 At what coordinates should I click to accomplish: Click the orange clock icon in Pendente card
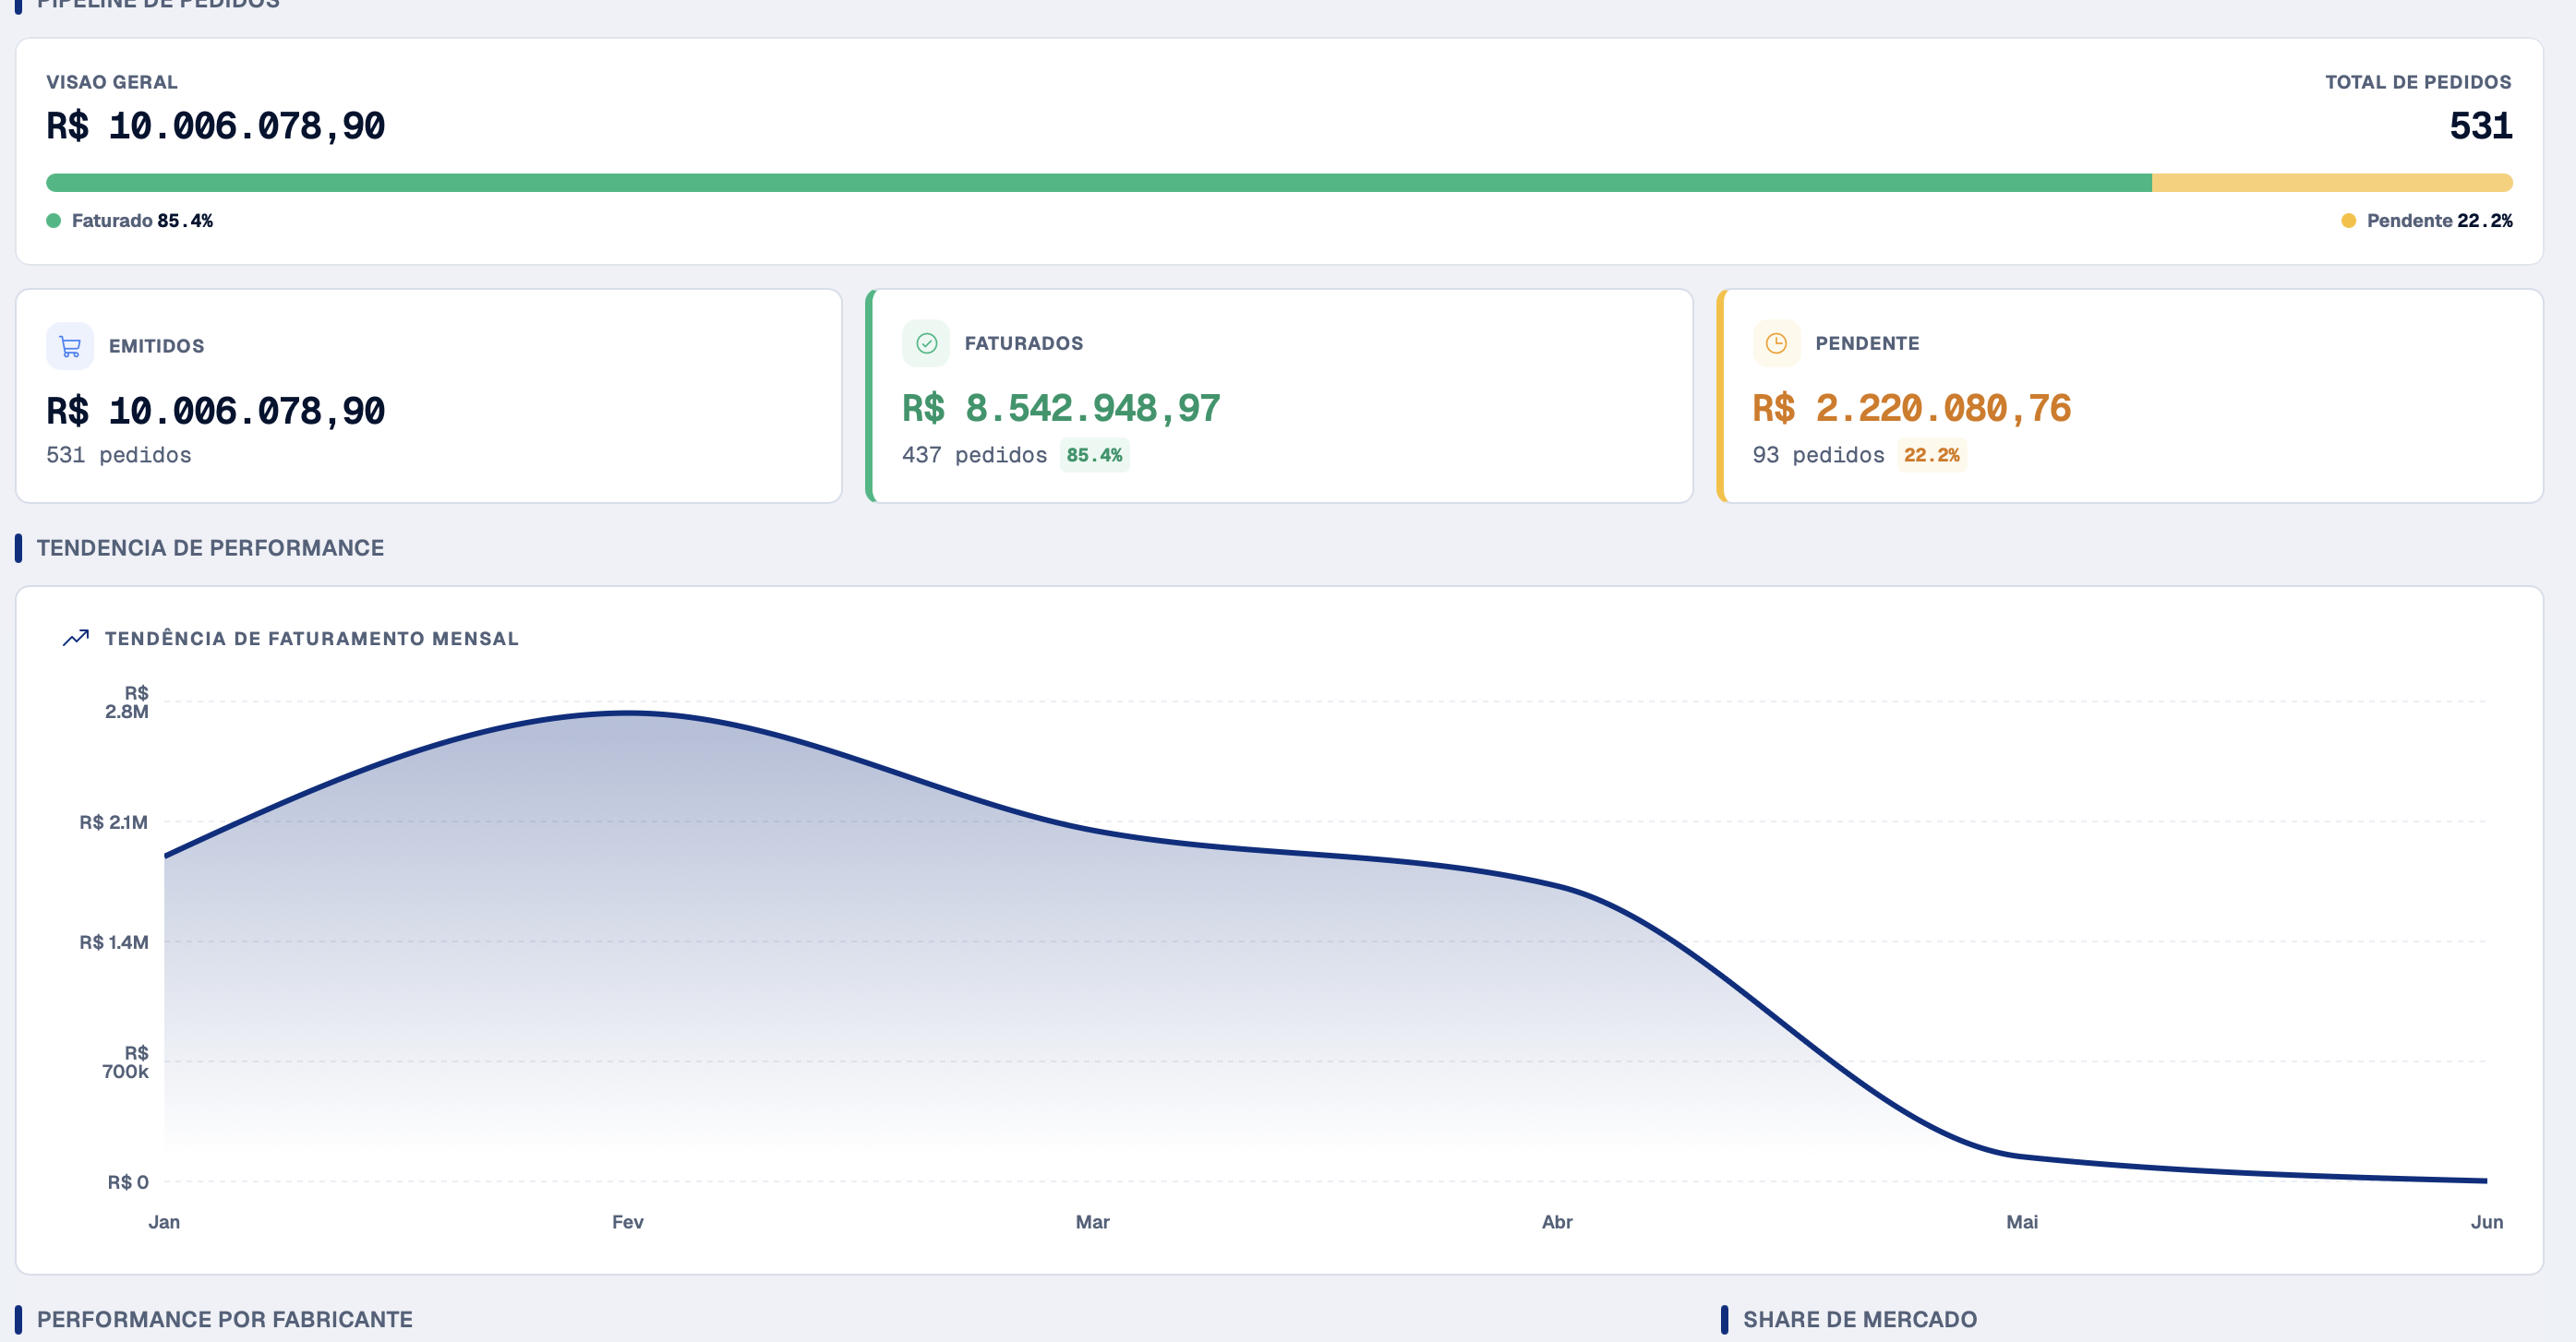pos(1776,343)
